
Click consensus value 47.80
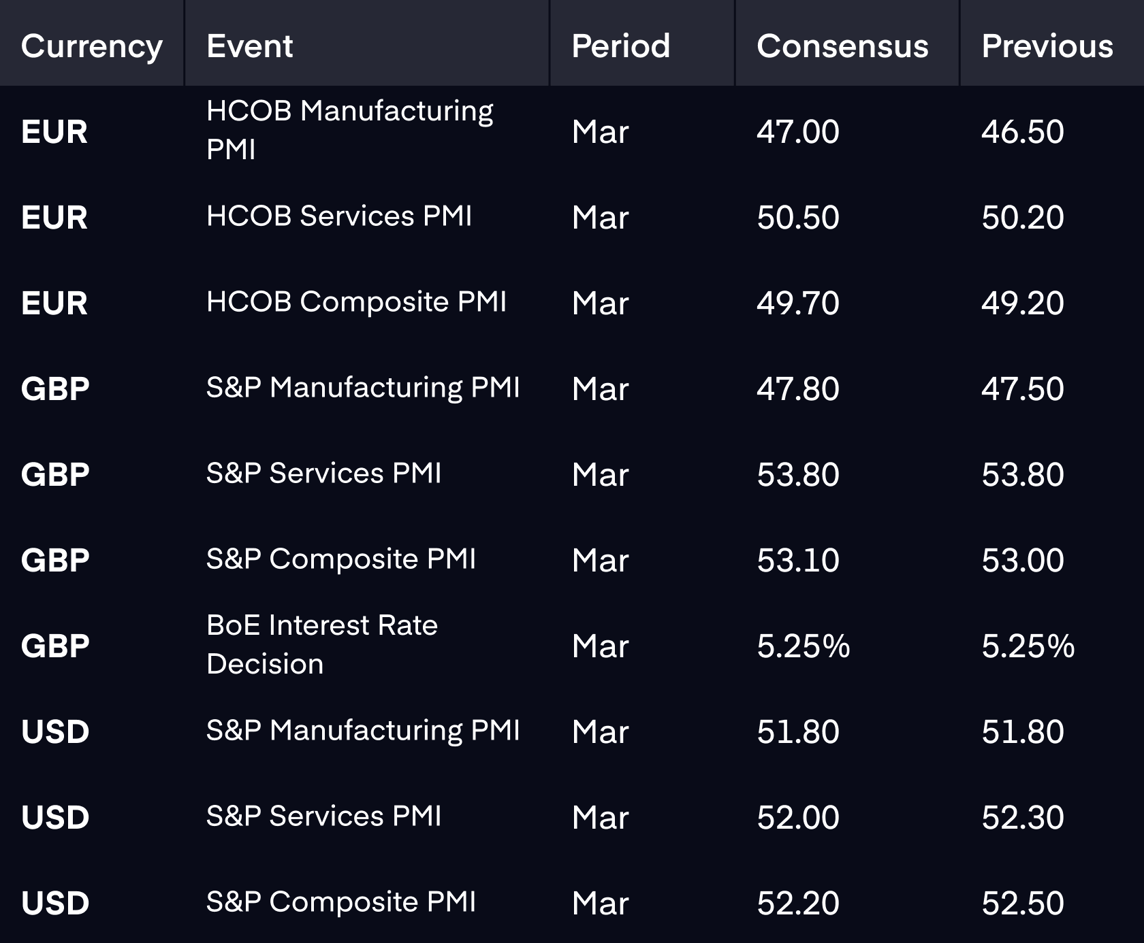798,389
